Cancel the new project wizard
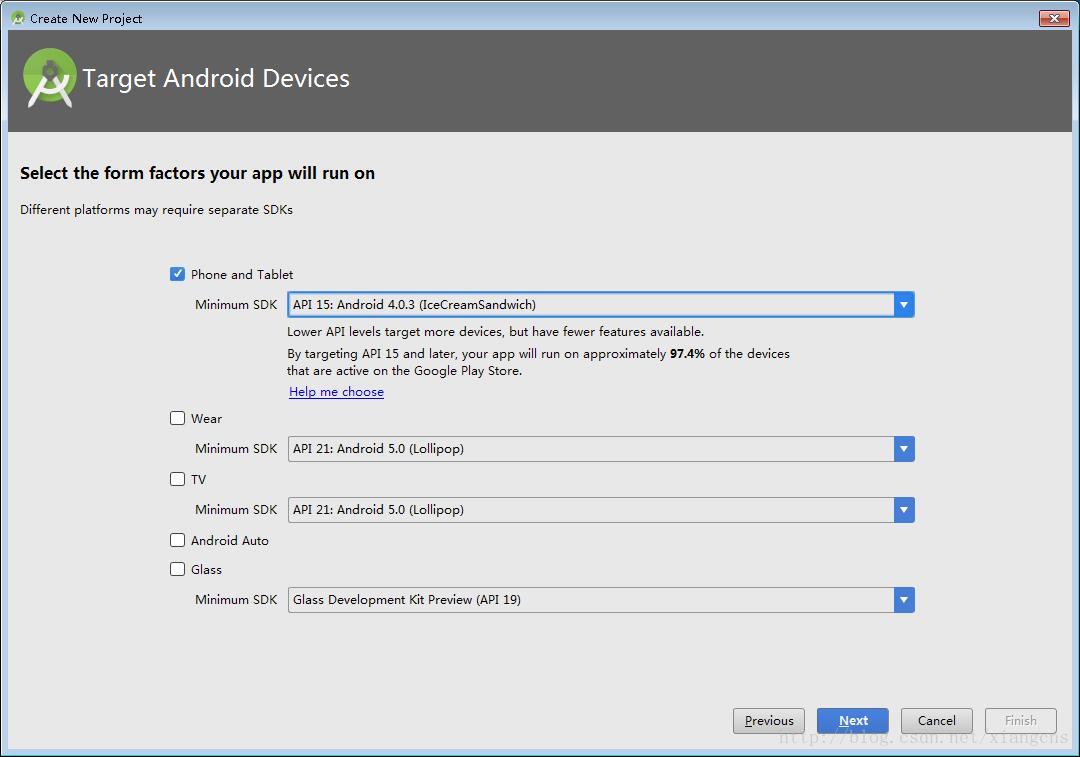Screen dimensions: 1080x757 (x=937, y=720)
